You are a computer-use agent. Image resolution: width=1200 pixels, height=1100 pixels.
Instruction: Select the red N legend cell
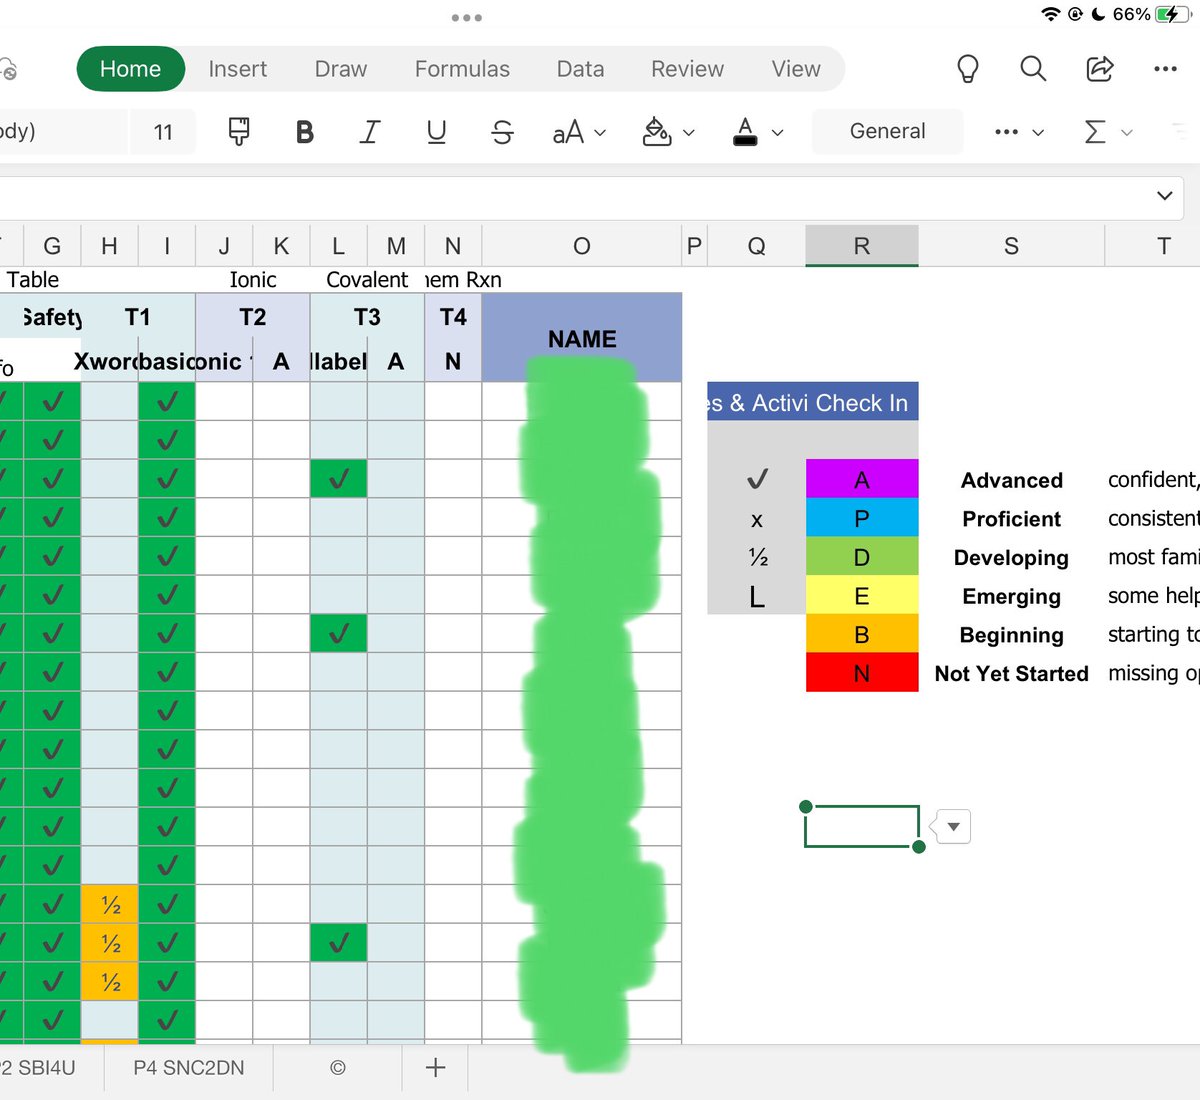pyautogui.click(x=862, y=672)
